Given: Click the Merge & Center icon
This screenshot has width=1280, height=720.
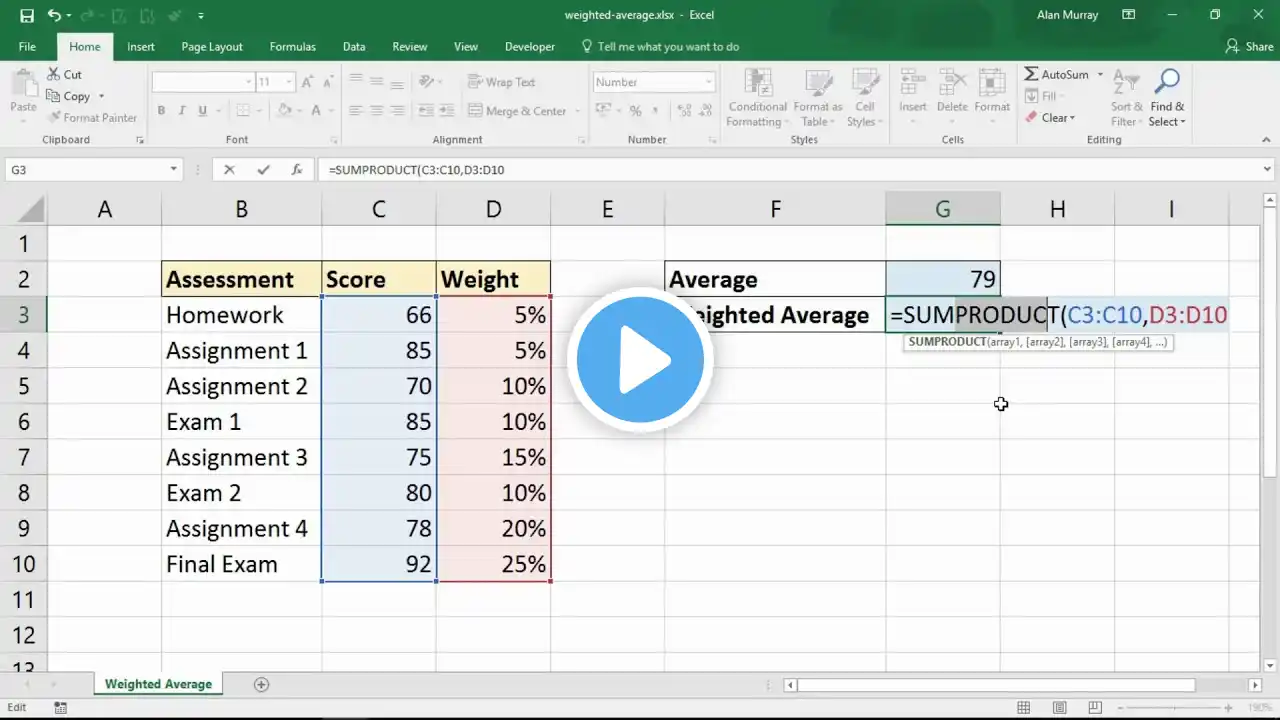Looking at the screenshot, I should (476, 111).
